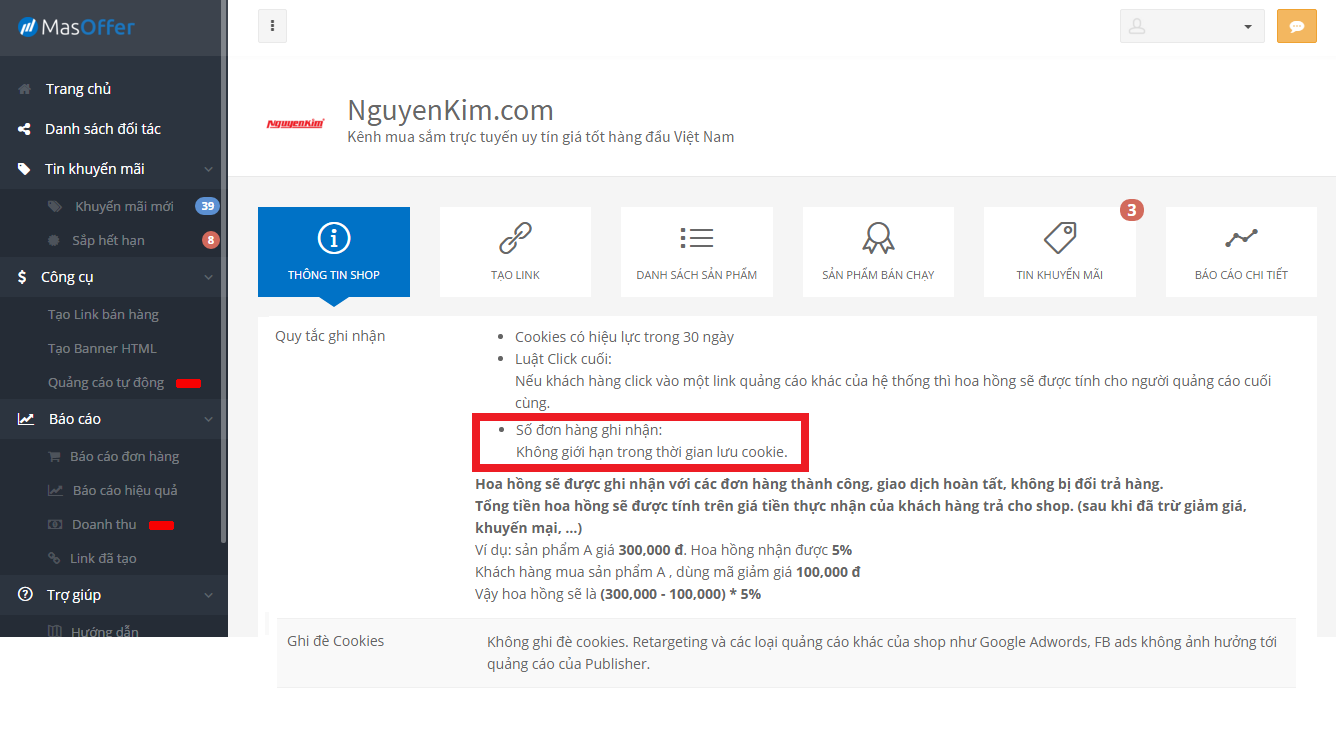Click the NguyenKim logo image
Viewport: 1336px width, 730px height.
click(295, 123)
